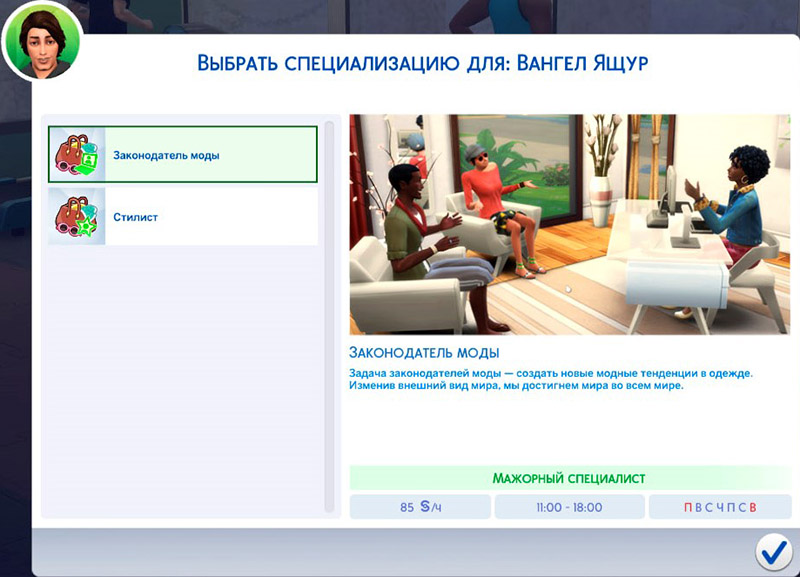Click the career preview image
Screen dimensions: 800x577
(569, 224)
